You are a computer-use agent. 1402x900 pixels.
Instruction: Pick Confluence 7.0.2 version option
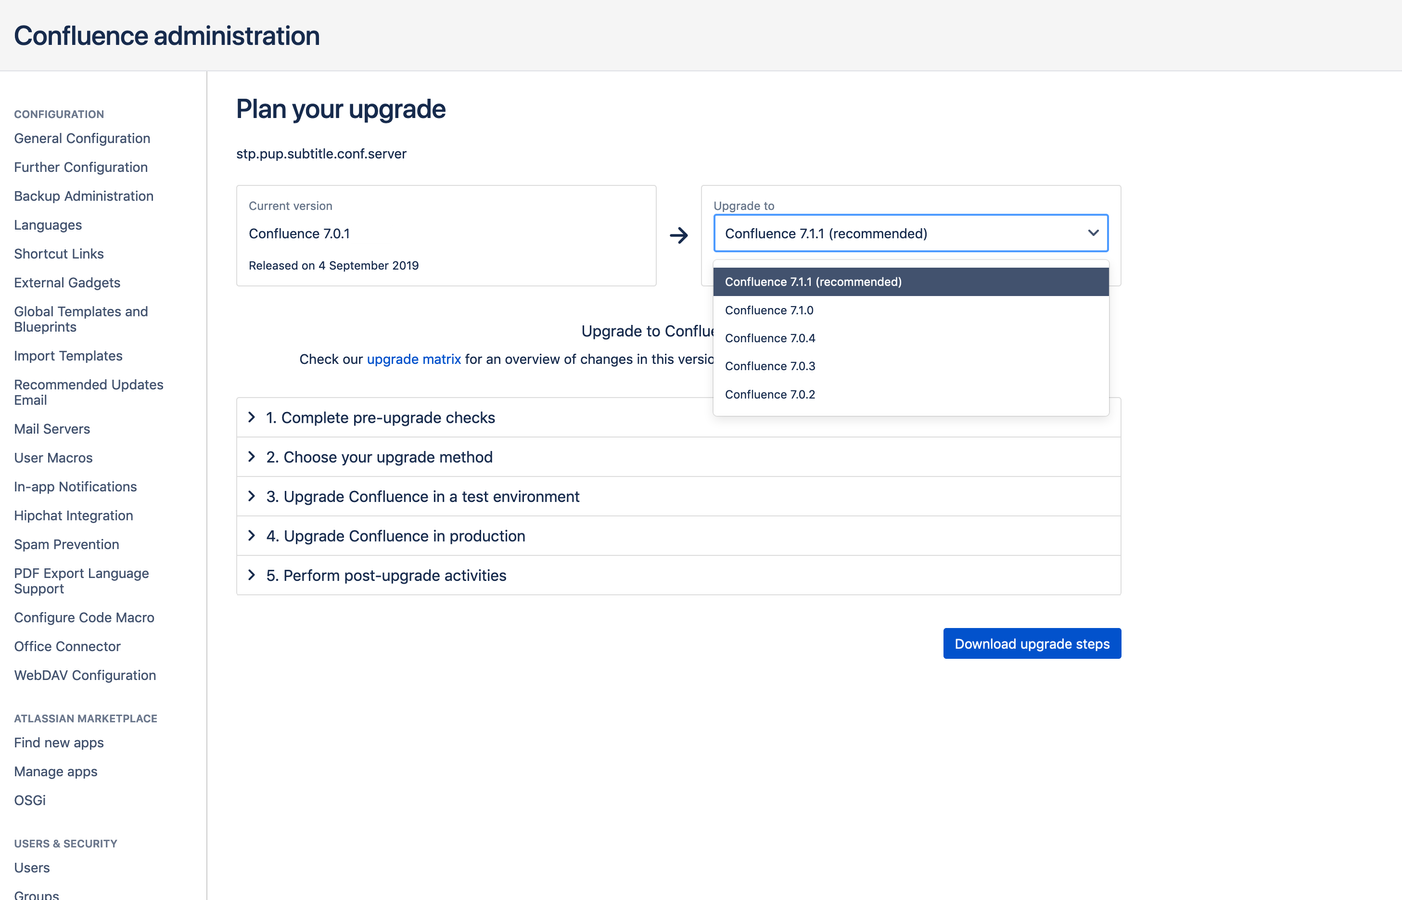click(910, 394)
